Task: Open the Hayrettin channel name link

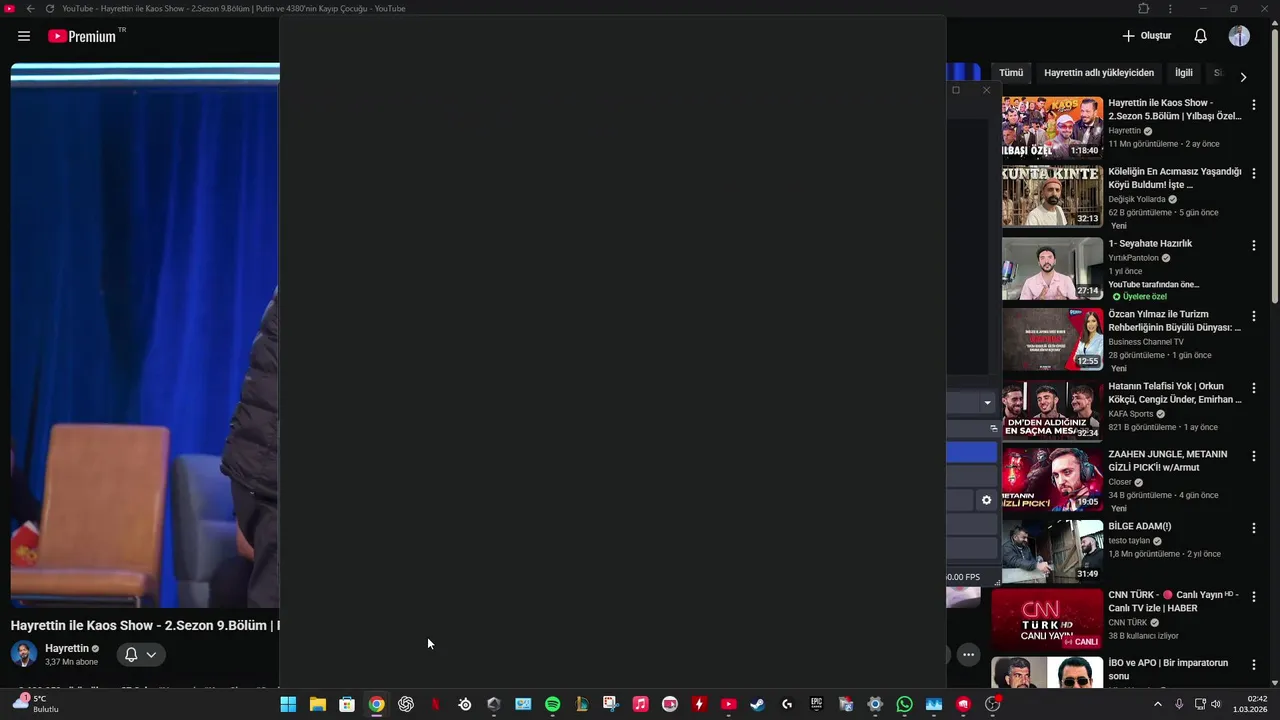Action: 67,648
